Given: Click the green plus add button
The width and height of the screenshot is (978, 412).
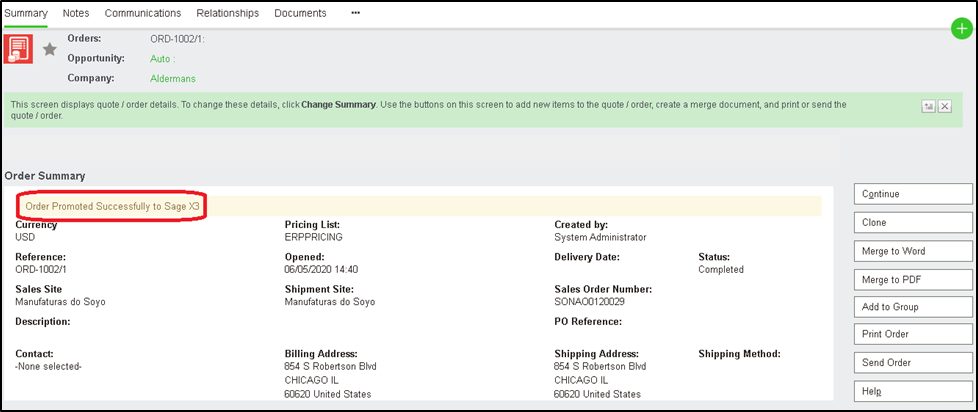Looking at the screenshot, I should [961, 29].
